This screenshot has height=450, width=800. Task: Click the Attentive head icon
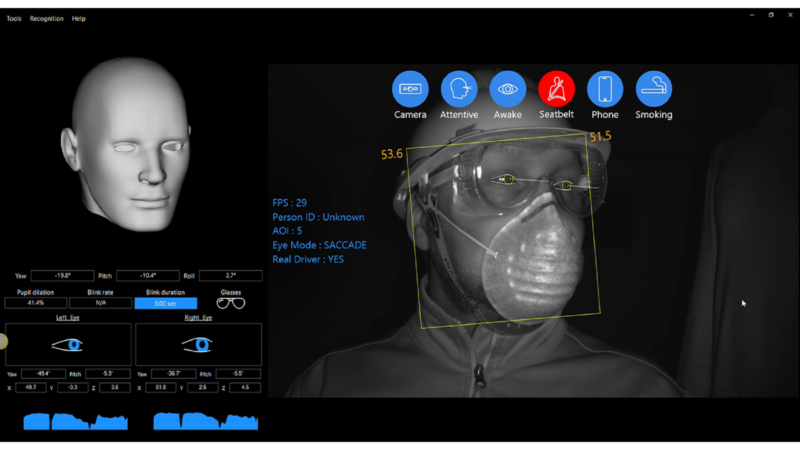point(459,89)
